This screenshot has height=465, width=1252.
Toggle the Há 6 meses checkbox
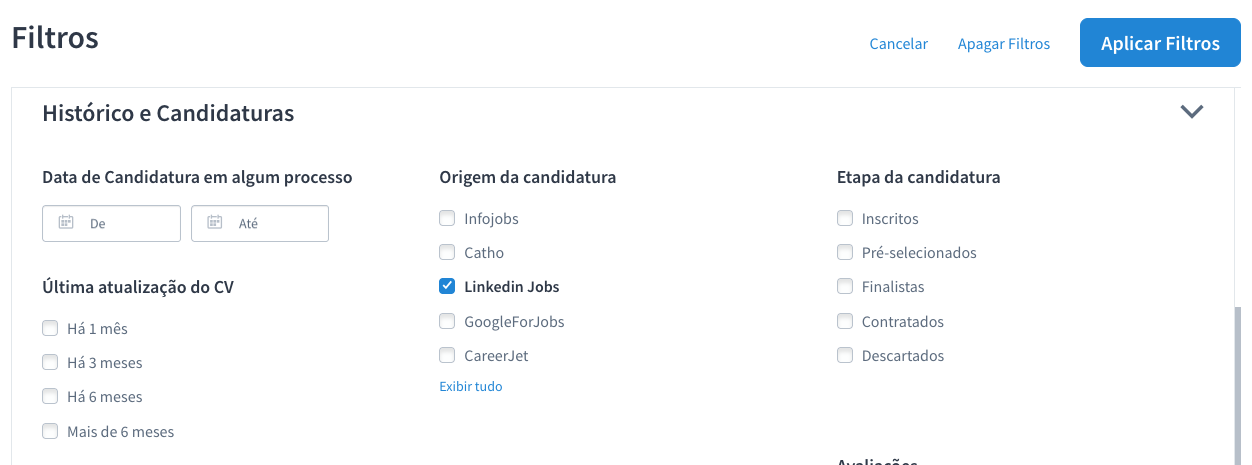pos(50,397)
